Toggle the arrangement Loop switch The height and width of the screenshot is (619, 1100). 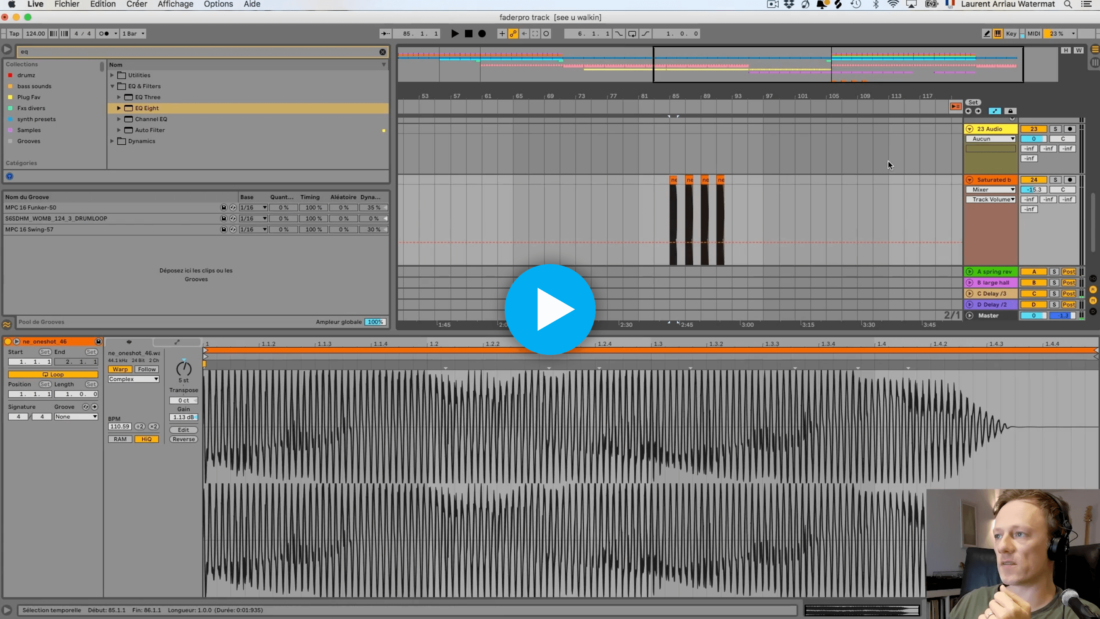coord(632,33)
